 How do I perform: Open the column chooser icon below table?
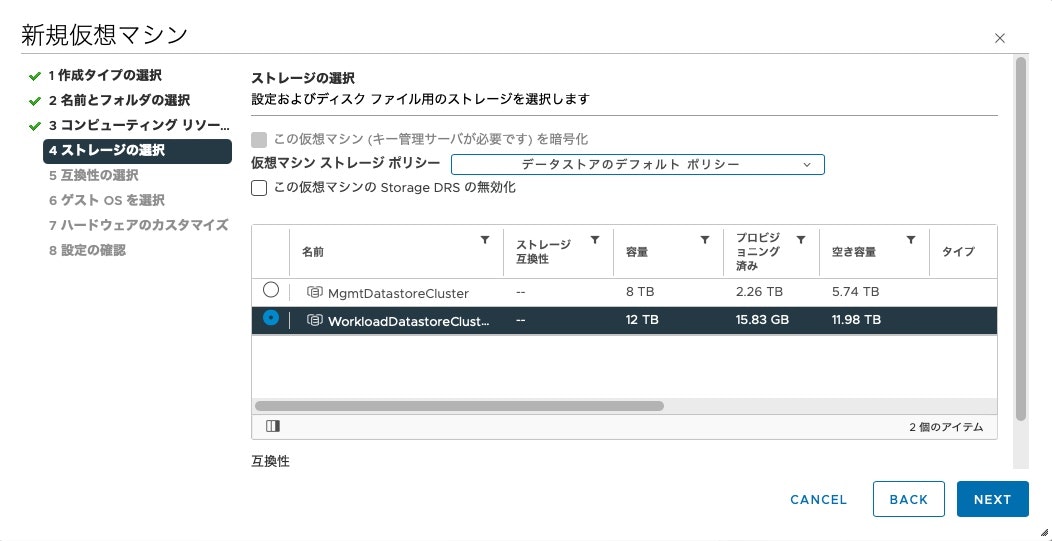(x=272, y=426)
